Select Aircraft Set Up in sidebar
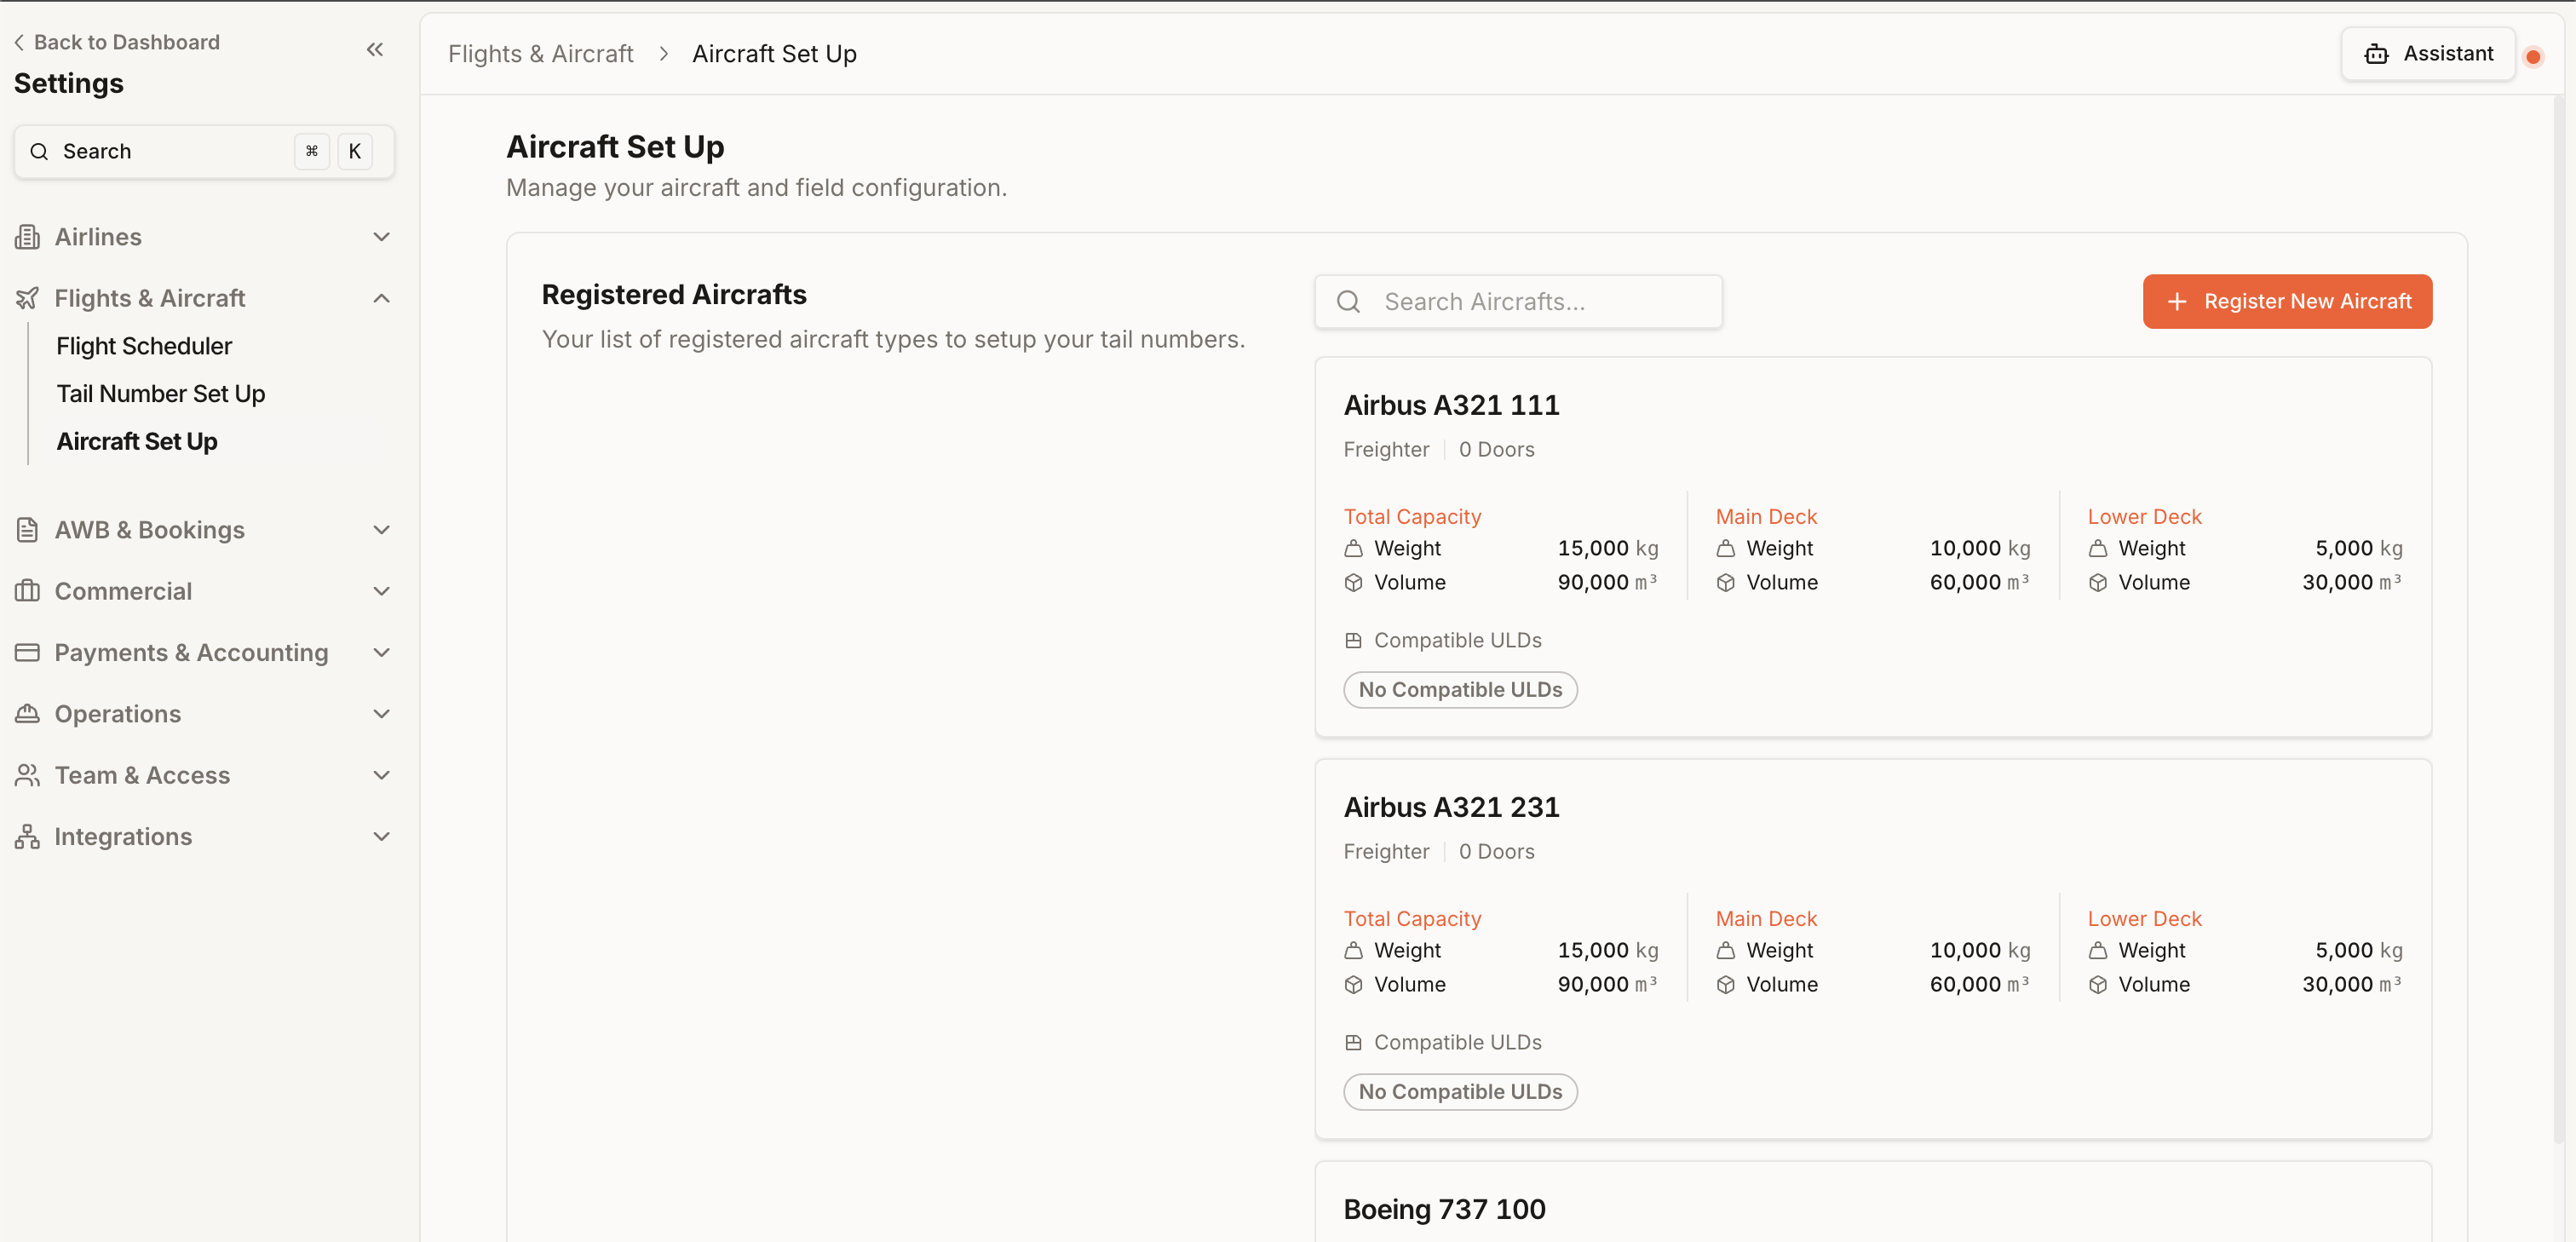This screenshot has height=1242, width=2576. point(137,441)
